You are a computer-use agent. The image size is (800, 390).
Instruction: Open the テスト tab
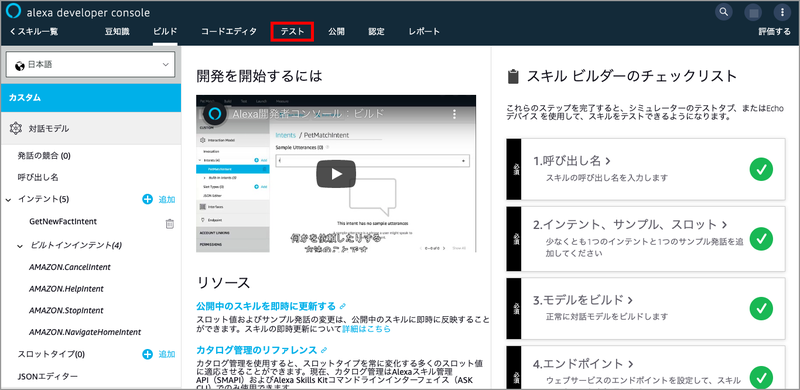[292, 32]
